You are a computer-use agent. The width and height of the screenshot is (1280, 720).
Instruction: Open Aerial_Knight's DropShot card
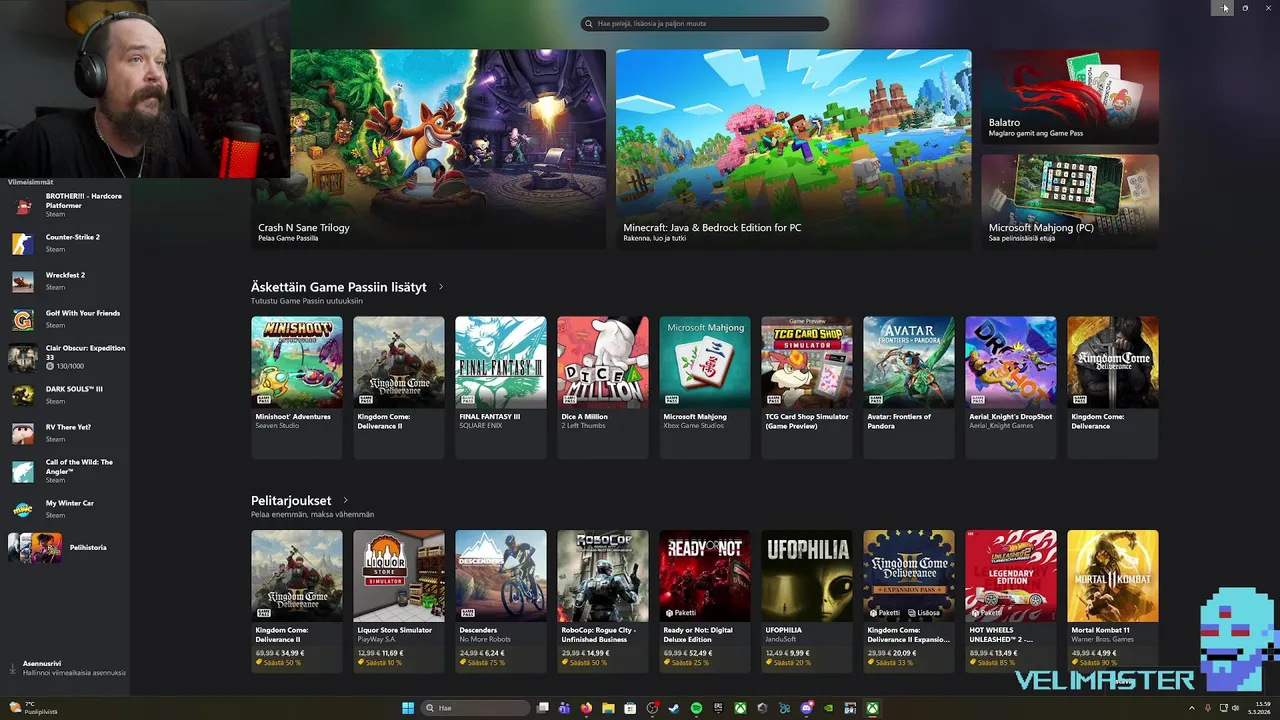pyautogui.click(x=1011, y=387)
